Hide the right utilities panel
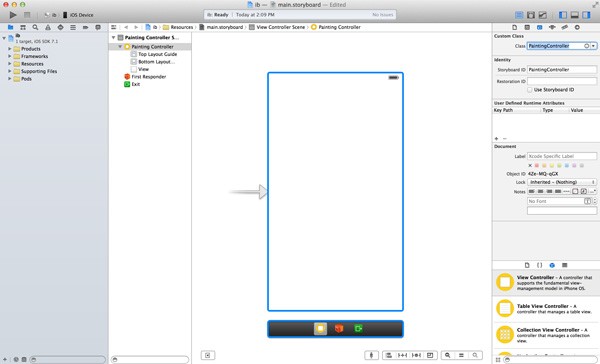600x364 pixels. (586, 15)
